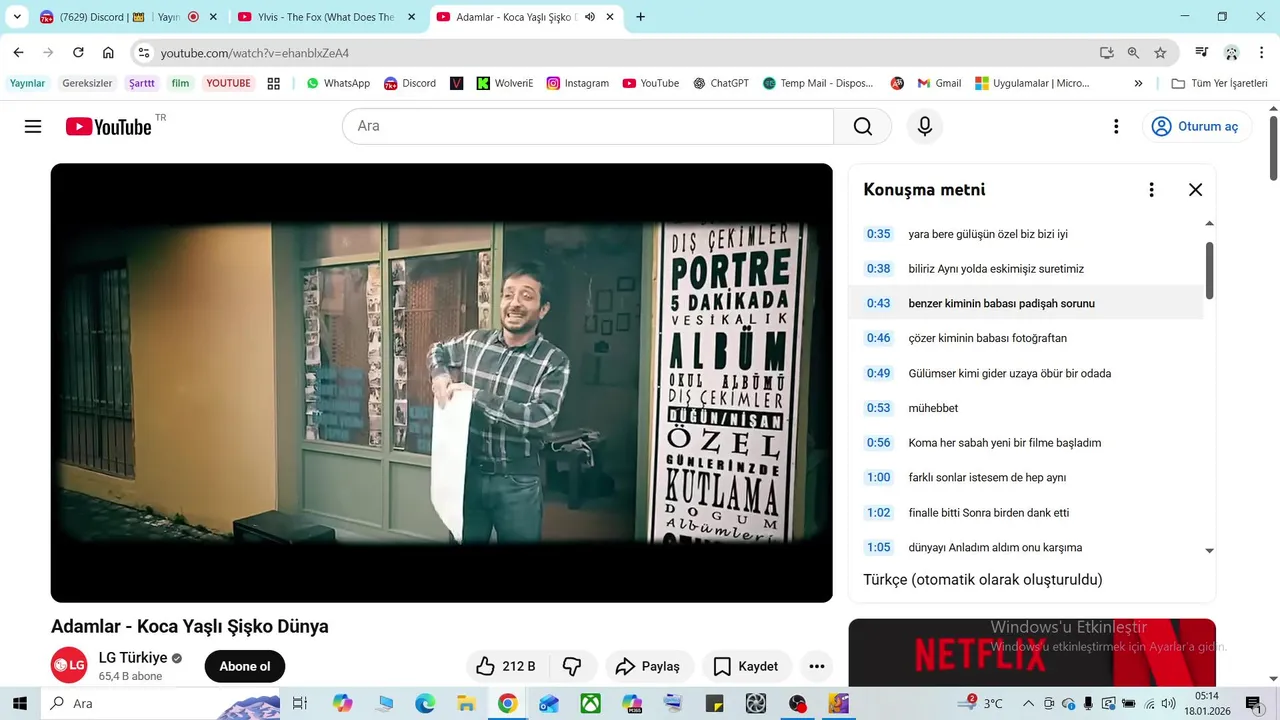Click the video player frame

pyautogui.click(x=441, y=383)
